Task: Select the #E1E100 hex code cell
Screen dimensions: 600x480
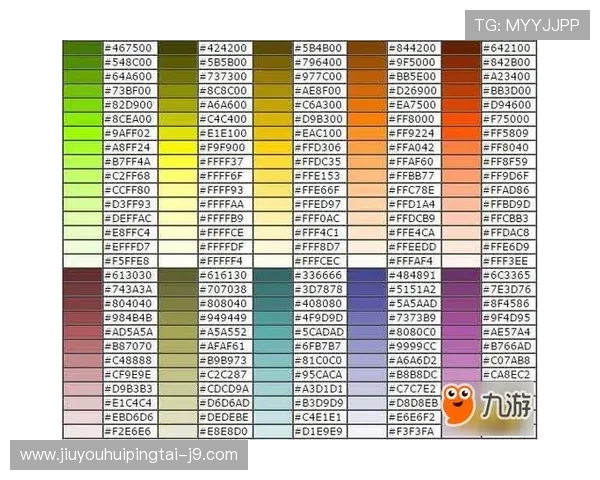Action: click(224, 132)
